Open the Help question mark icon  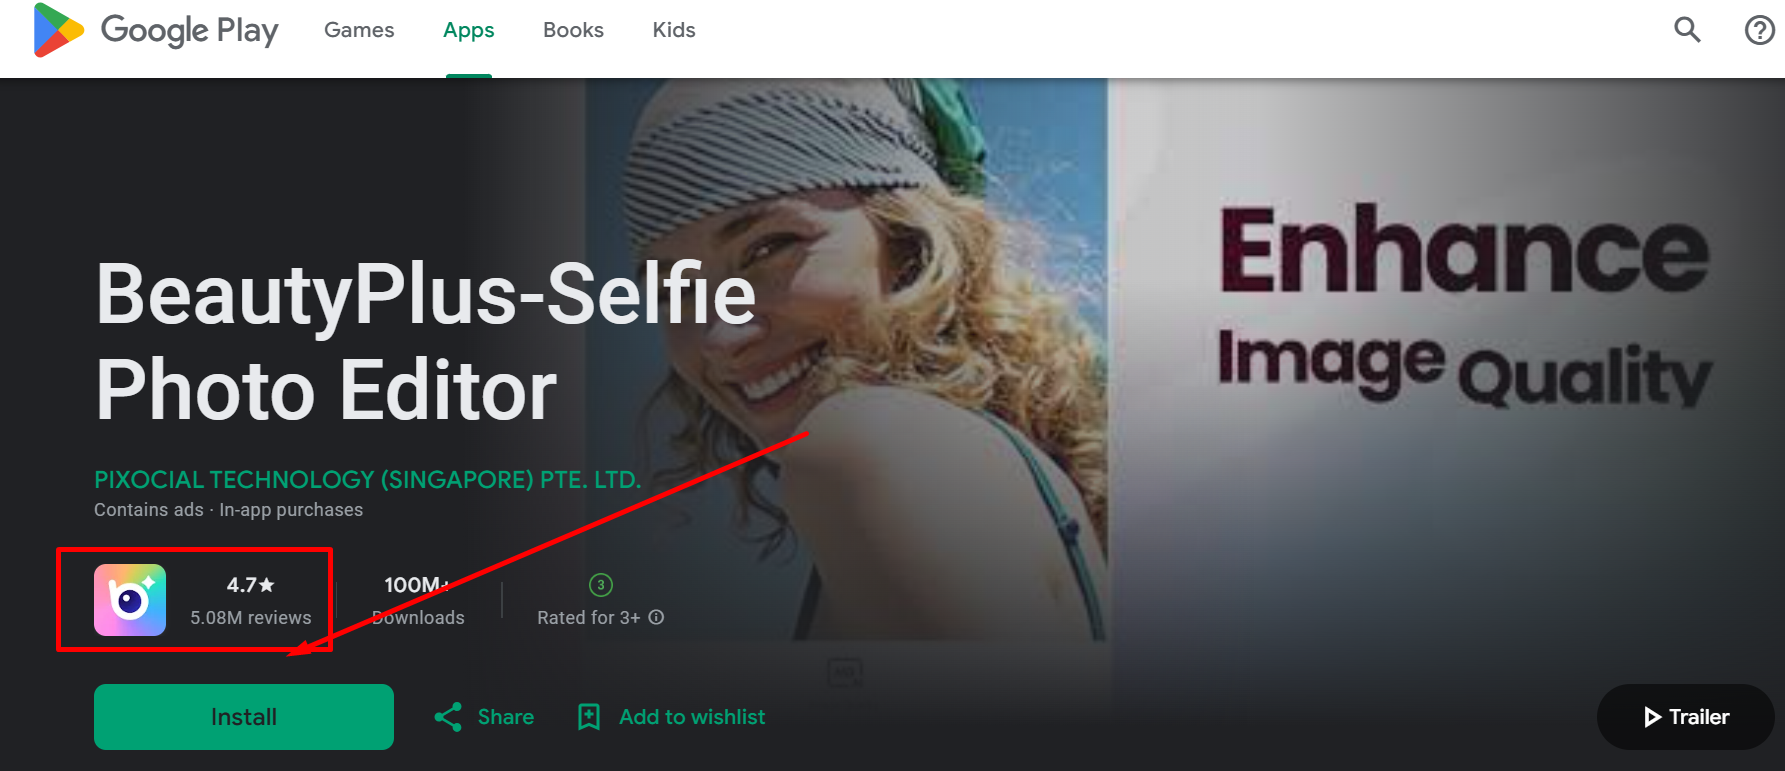tap(1759, 30)
